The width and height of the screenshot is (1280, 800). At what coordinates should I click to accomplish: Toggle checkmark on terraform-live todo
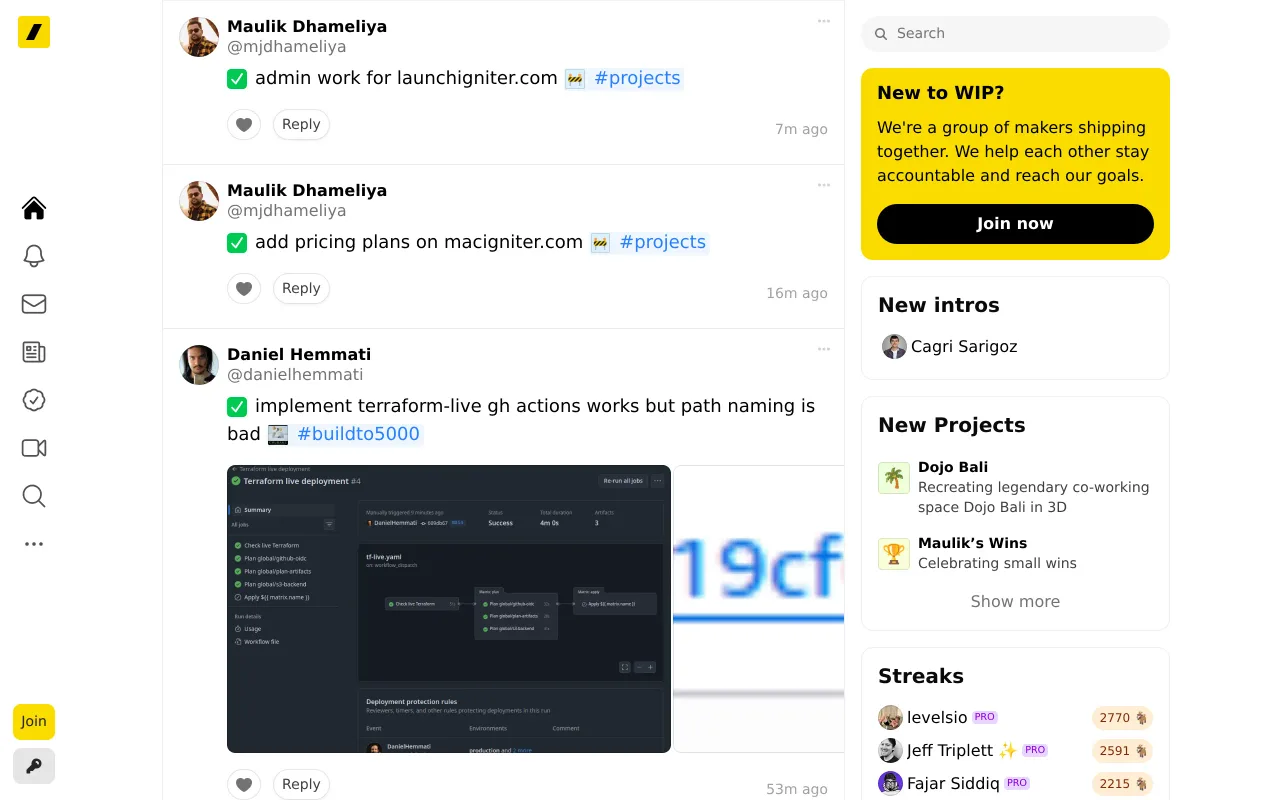pyautogui.click(x=237, y=406)
